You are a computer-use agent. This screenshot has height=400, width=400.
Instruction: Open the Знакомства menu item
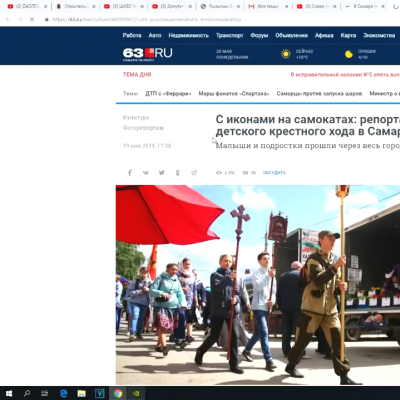click(379, 35)
